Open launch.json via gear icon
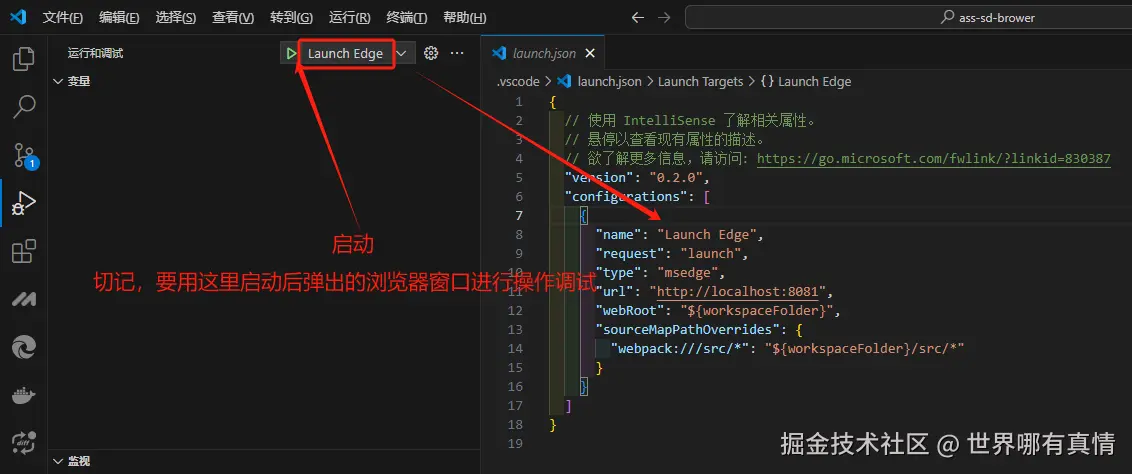1132x474 pixels. (431, 53)
